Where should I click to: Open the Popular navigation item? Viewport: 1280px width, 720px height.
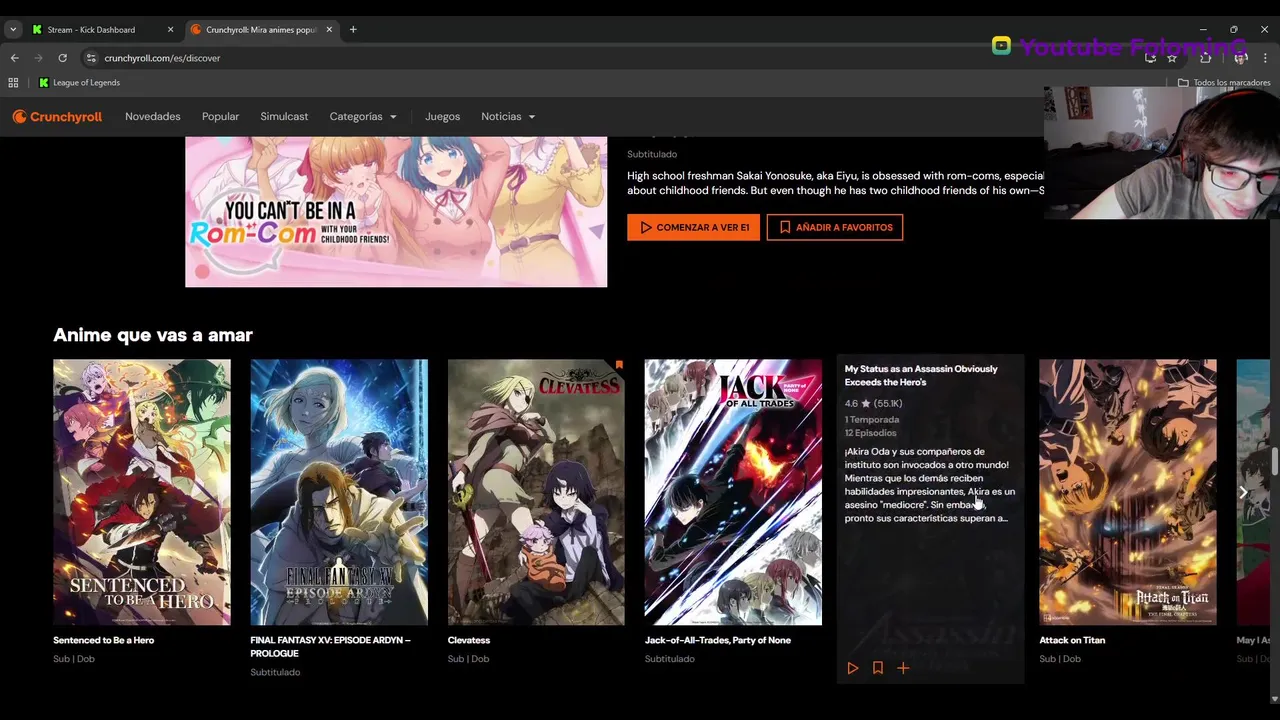tap(220, 117)
